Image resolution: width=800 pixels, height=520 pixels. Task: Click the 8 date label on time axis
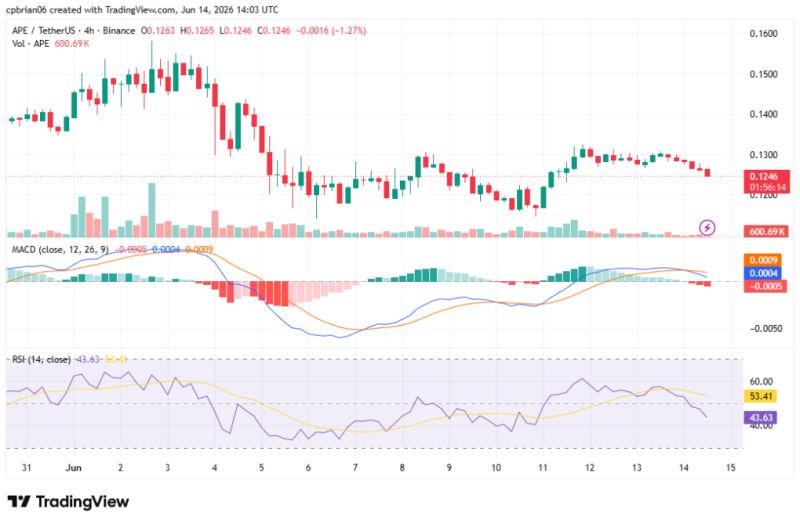[x=402, y=467]
